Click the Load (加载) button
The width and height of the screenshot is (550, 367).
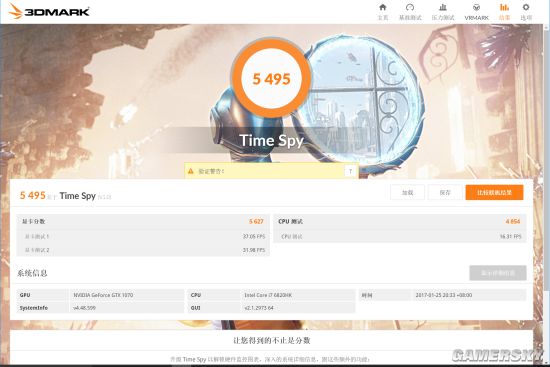407,193
